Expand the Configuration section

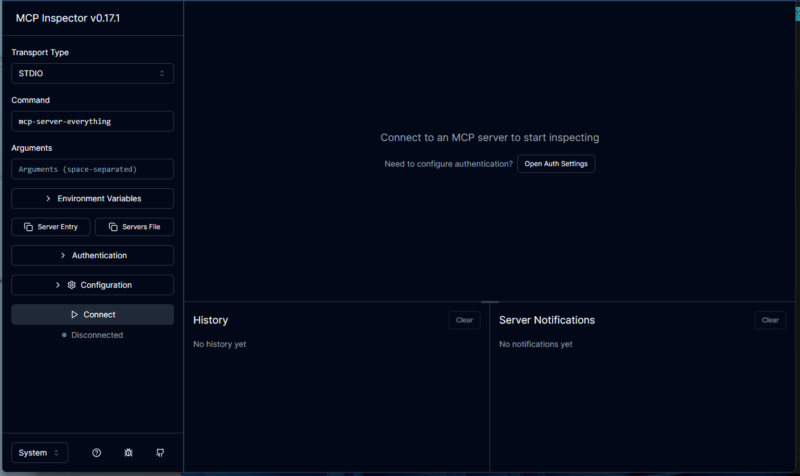[92, 285]
